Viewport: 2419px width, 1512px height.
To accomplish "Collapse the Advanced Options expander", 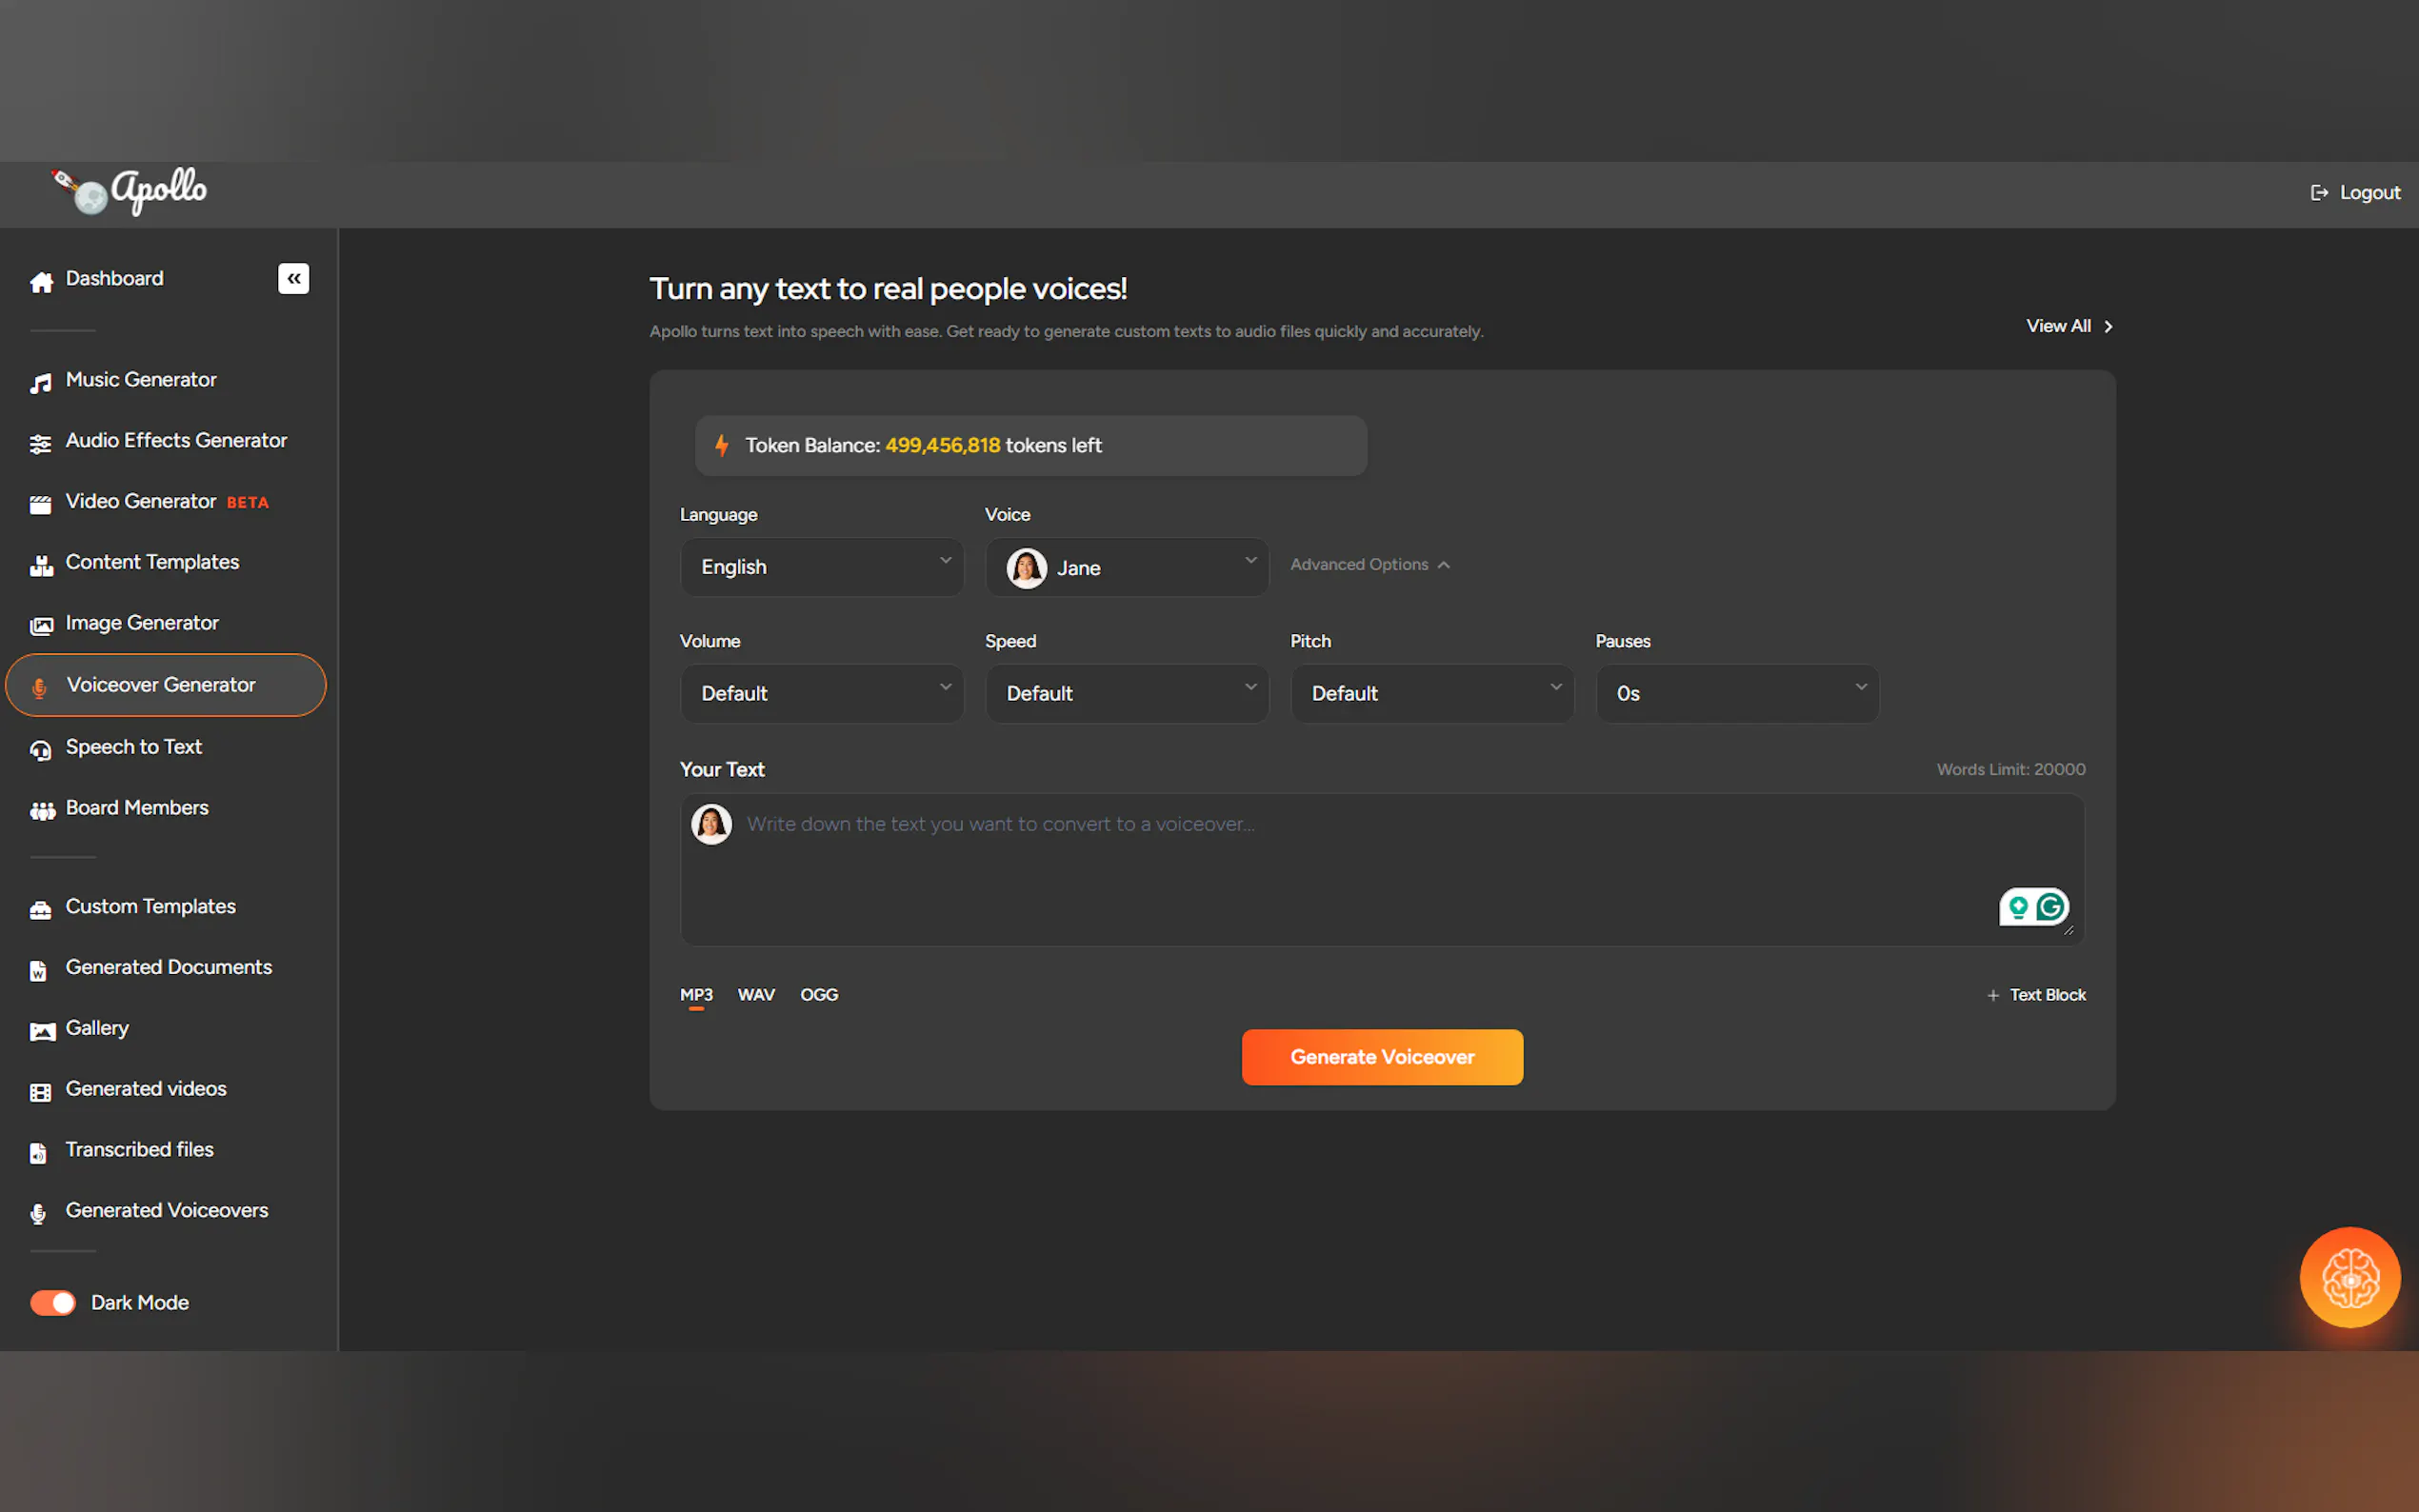I will pos(1369,565).
